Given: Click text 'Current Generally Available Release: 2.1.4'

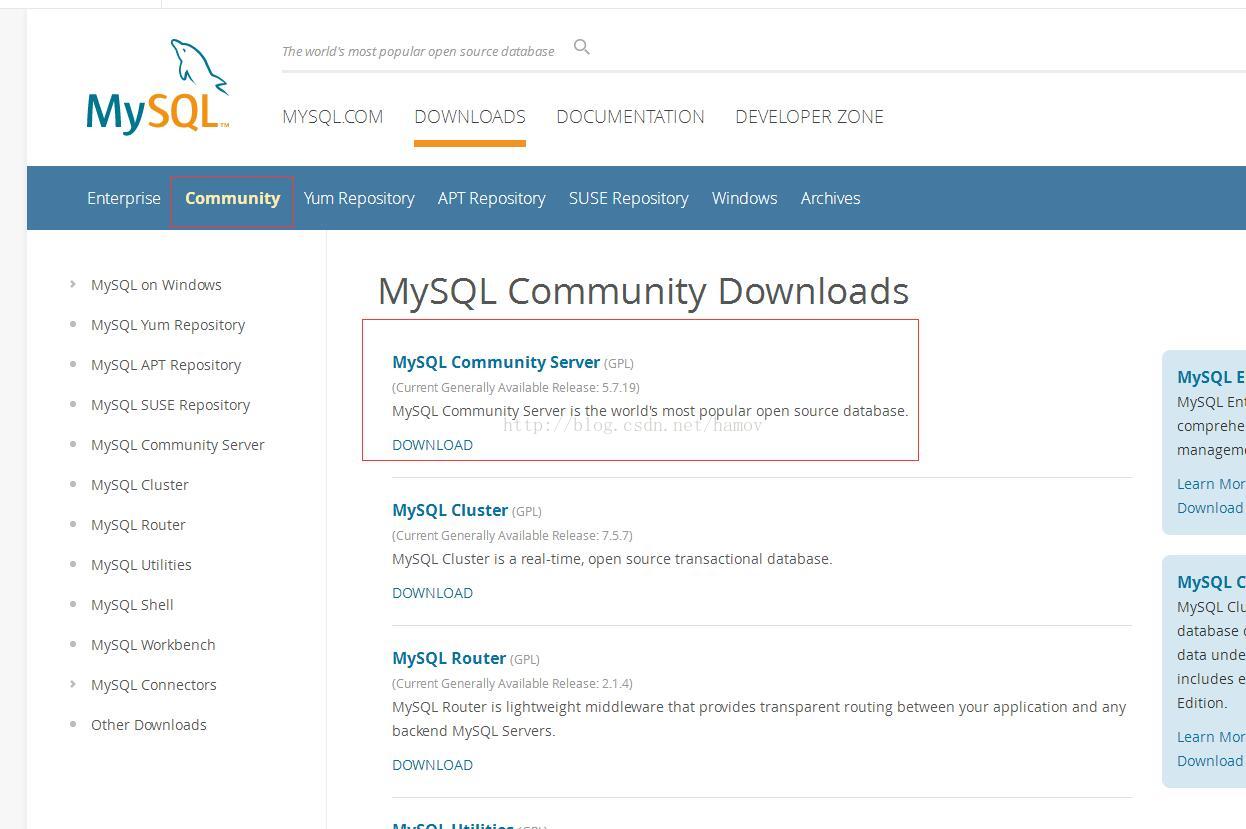Looking at the screenshot, I should (512, 683).
